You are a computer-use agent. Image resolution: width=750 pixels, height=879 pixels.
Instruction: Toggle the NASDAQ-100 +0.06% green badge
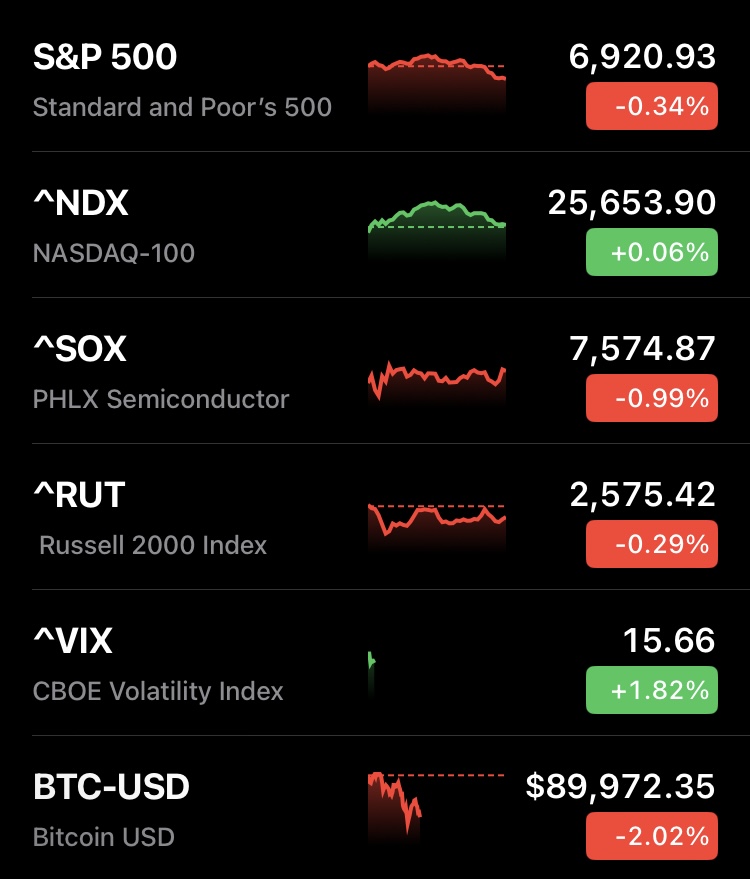point(652,252)
